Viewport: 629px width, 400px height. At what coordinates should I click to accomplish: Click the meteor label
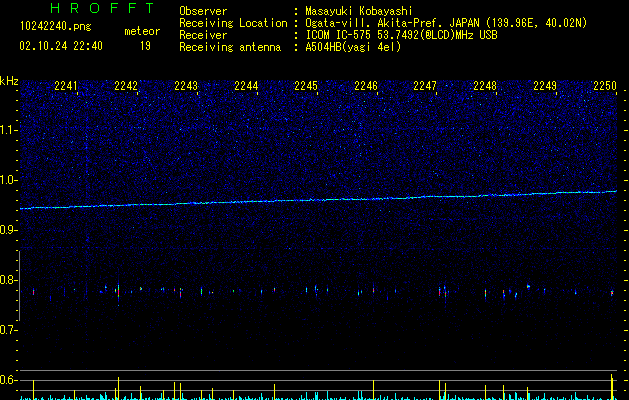(x=142, y=31)
